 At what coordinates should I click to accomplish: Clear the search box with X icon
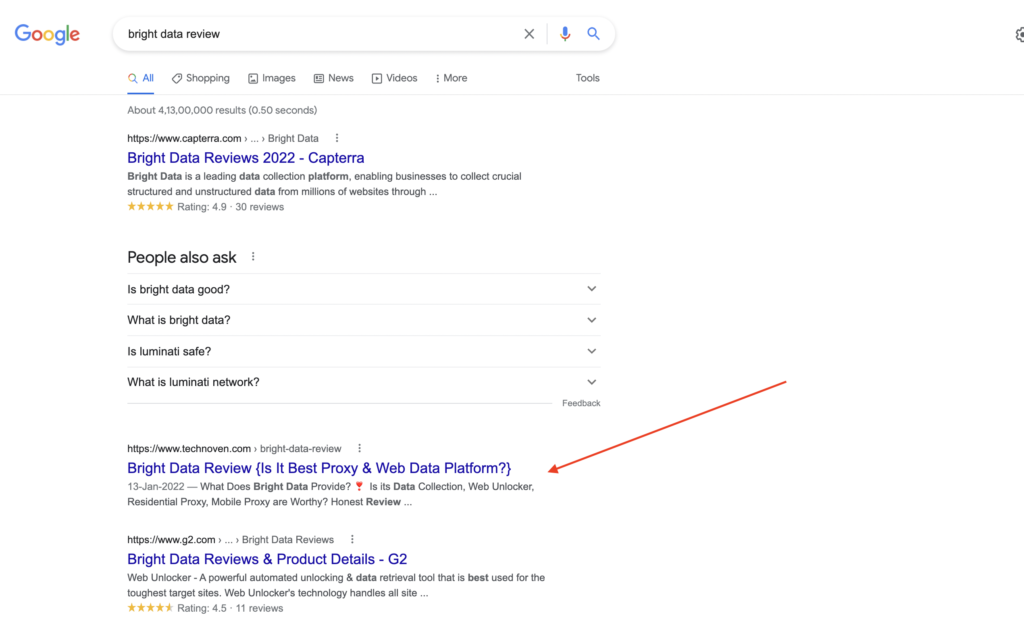pyautogui.click(x=529, y=34)
